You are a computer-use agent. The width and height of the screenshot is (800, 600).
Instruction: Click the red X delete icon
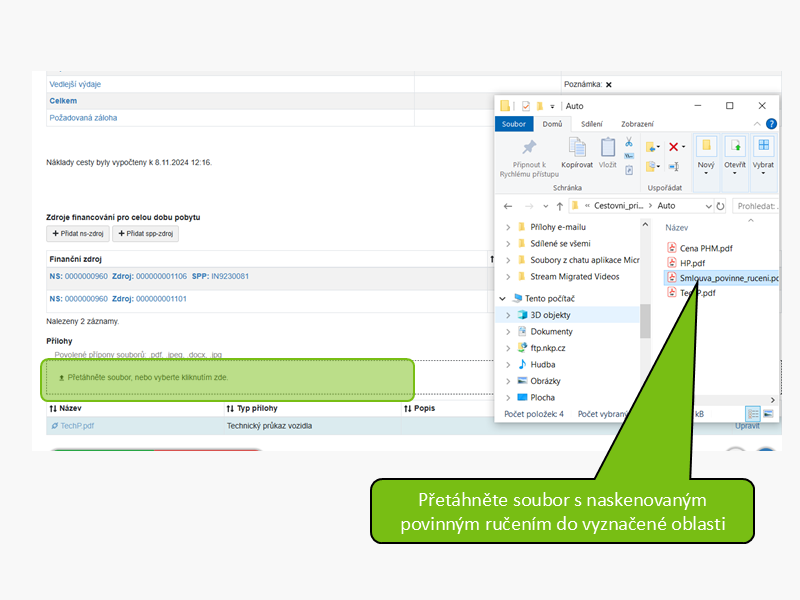tap(673, 147)
